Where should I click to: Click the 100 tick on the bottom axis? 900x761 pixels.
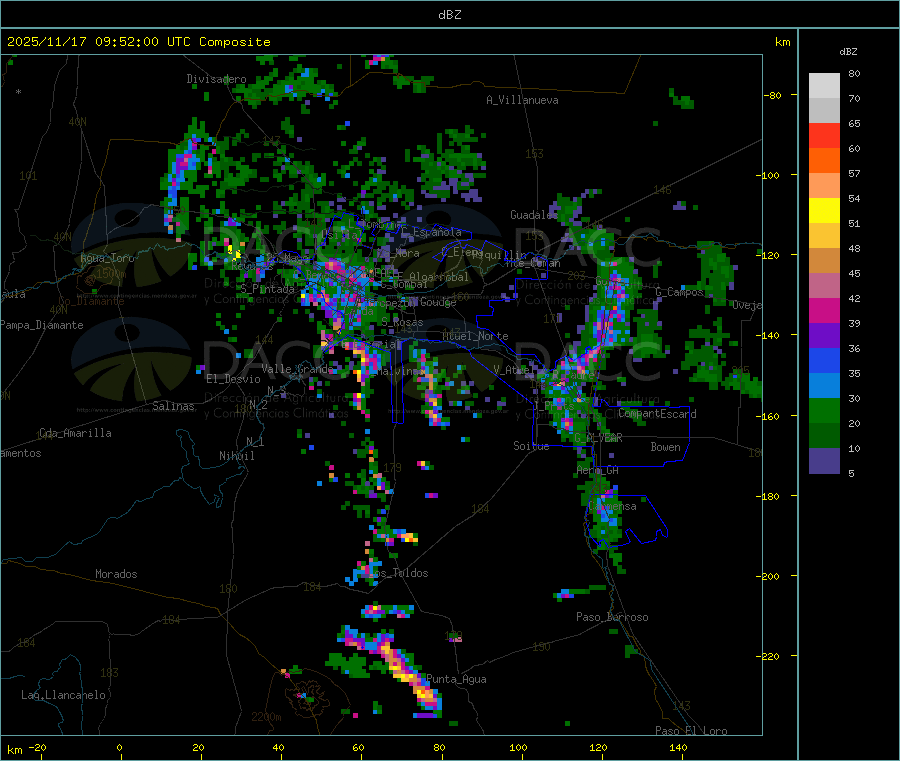(x=518, y=747)
